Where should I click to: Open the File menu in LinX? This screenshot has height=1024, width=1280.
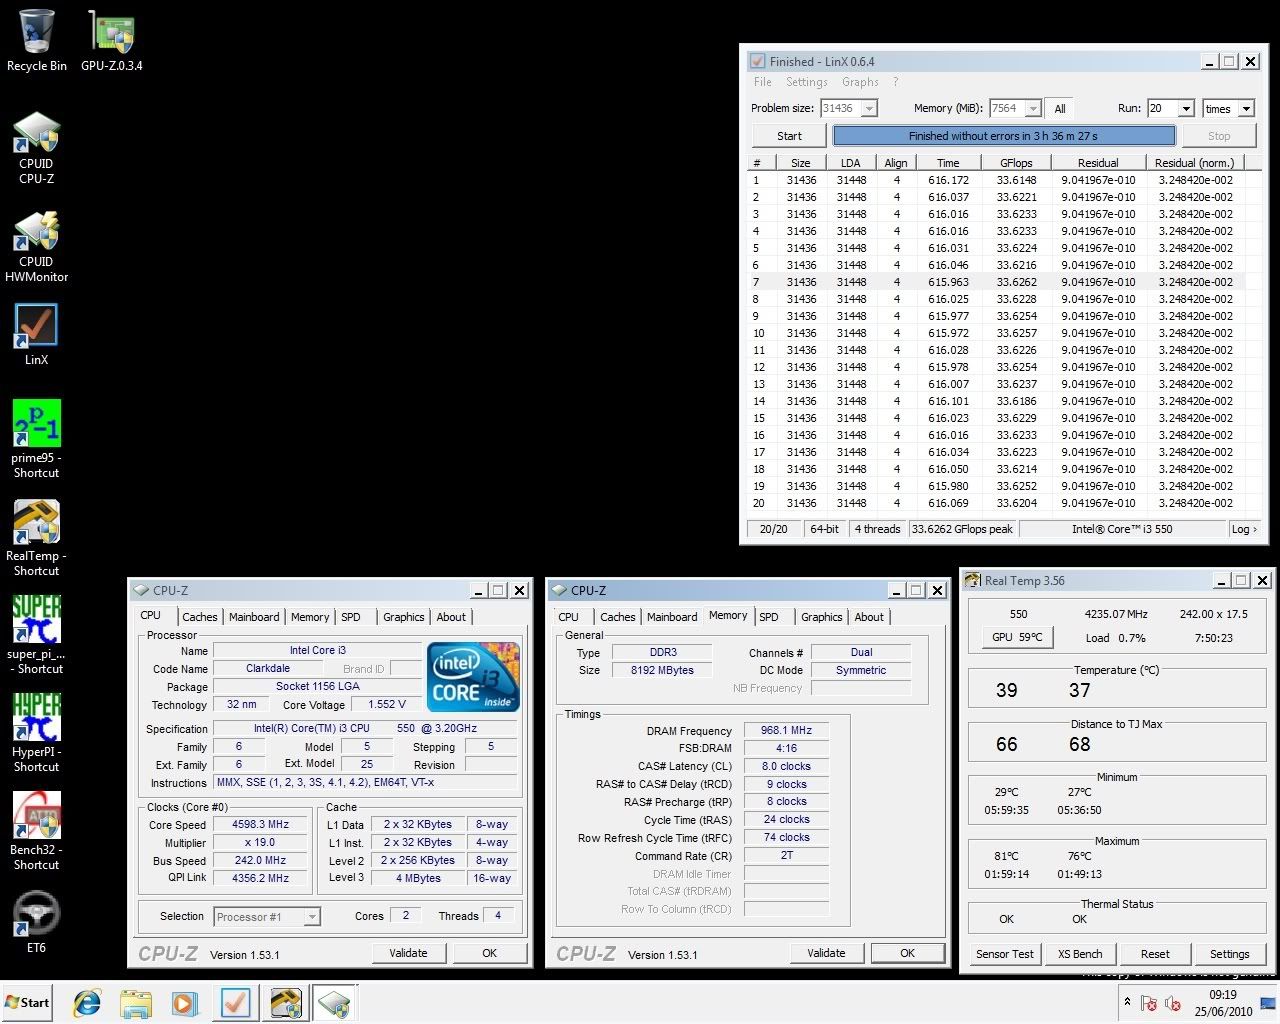(763, 82)
